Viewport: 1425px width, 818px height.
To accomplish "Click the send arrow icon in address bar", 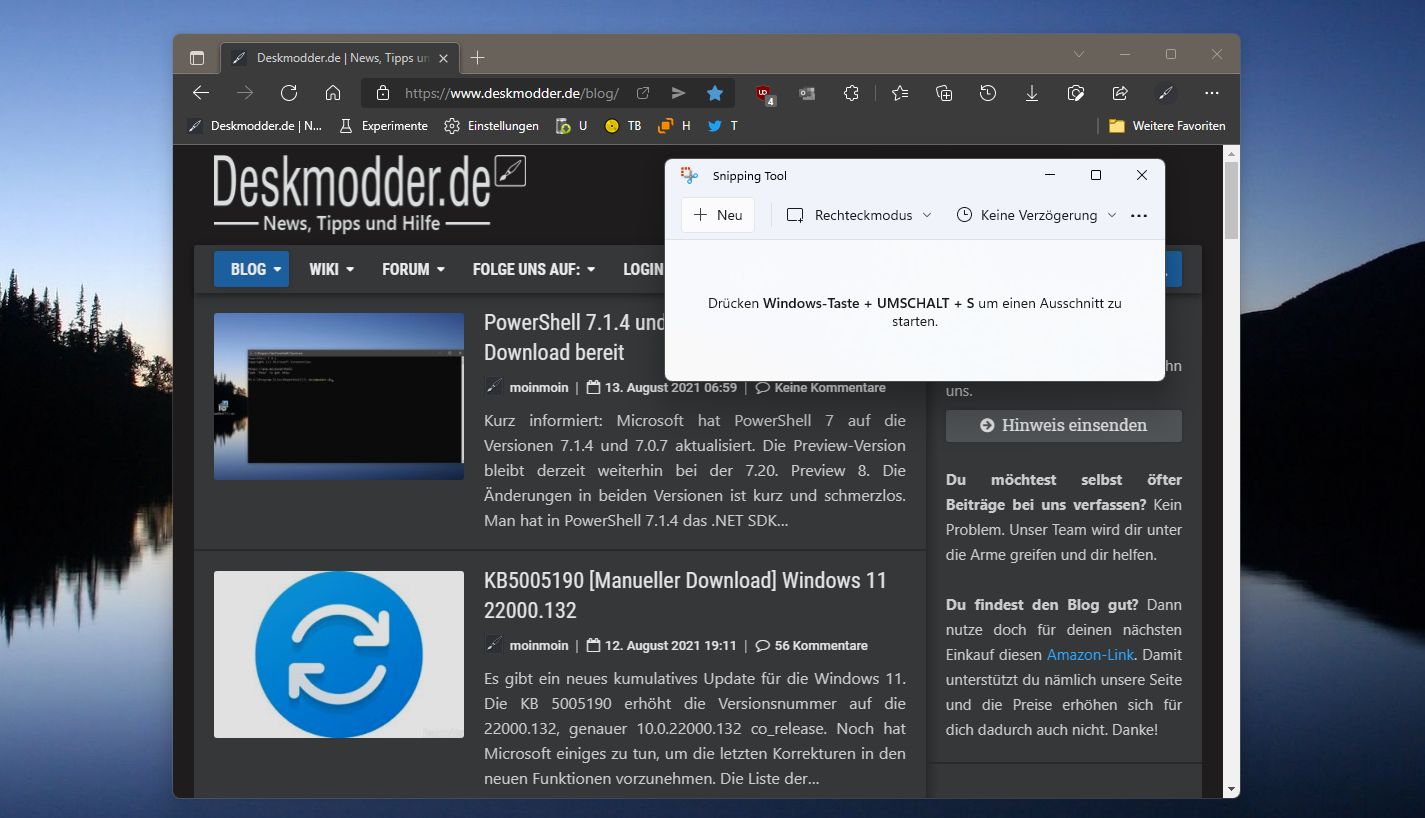I will tap(678, 93).
